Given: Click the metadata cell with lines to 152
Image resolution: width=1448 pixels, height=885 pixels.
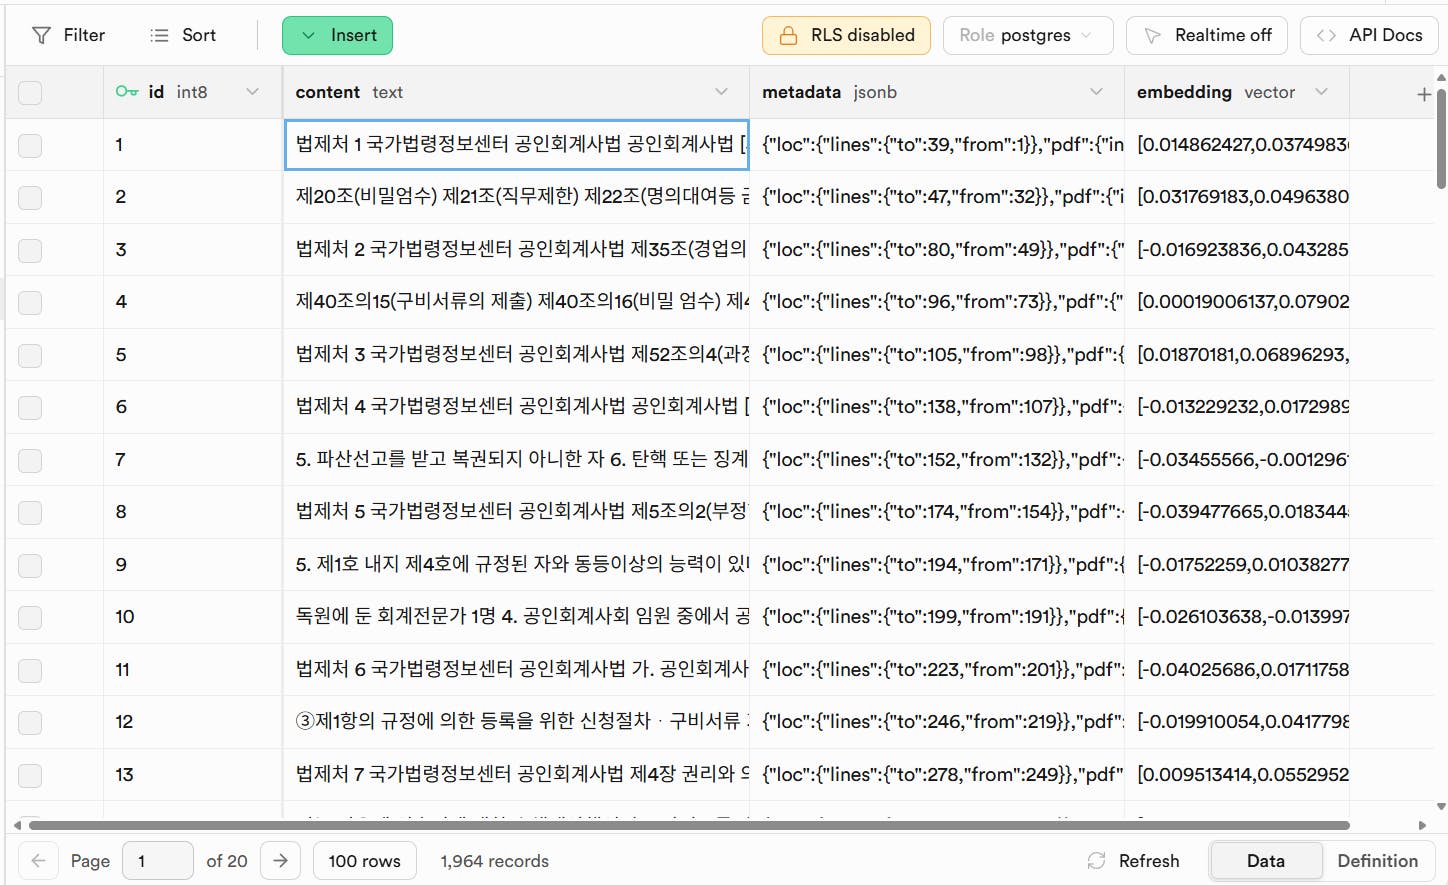Looking at the screenshot, I should [x=937, y=460].
